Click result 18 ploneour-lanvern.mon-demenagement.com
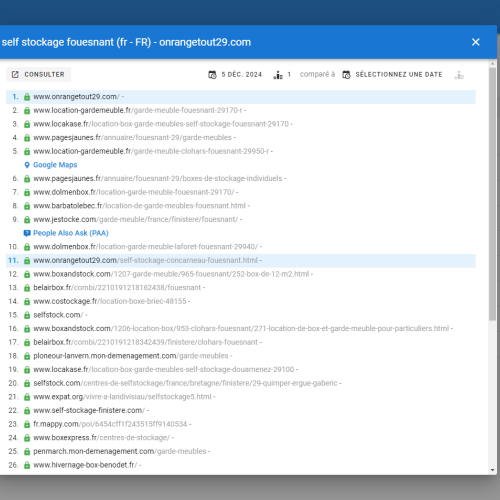The image size is (500, 500). [131, 356]
